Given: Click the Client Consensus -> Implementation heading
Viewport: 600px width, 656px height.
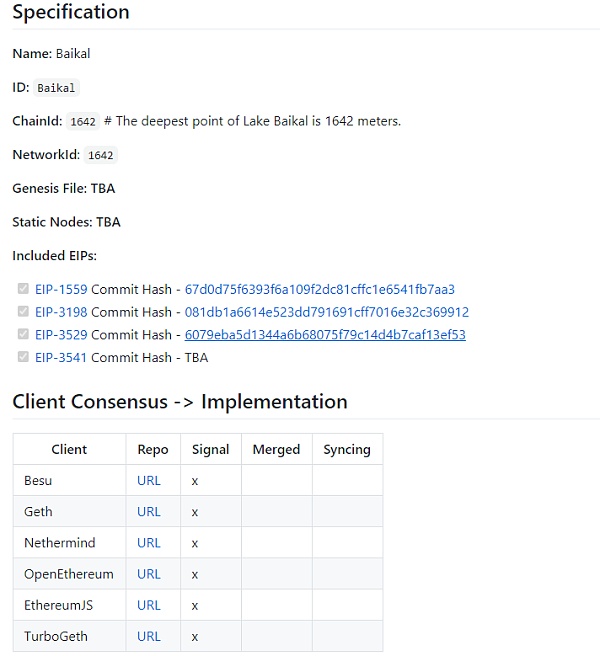Looking at the screenshot, I should 180,402.
